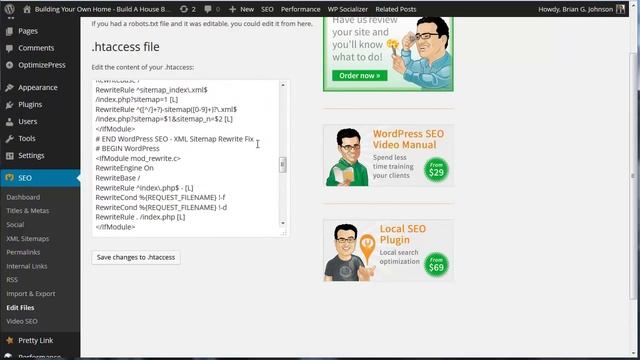Open SEO menu in admin bar
The image size is (640, 360).
267,9
